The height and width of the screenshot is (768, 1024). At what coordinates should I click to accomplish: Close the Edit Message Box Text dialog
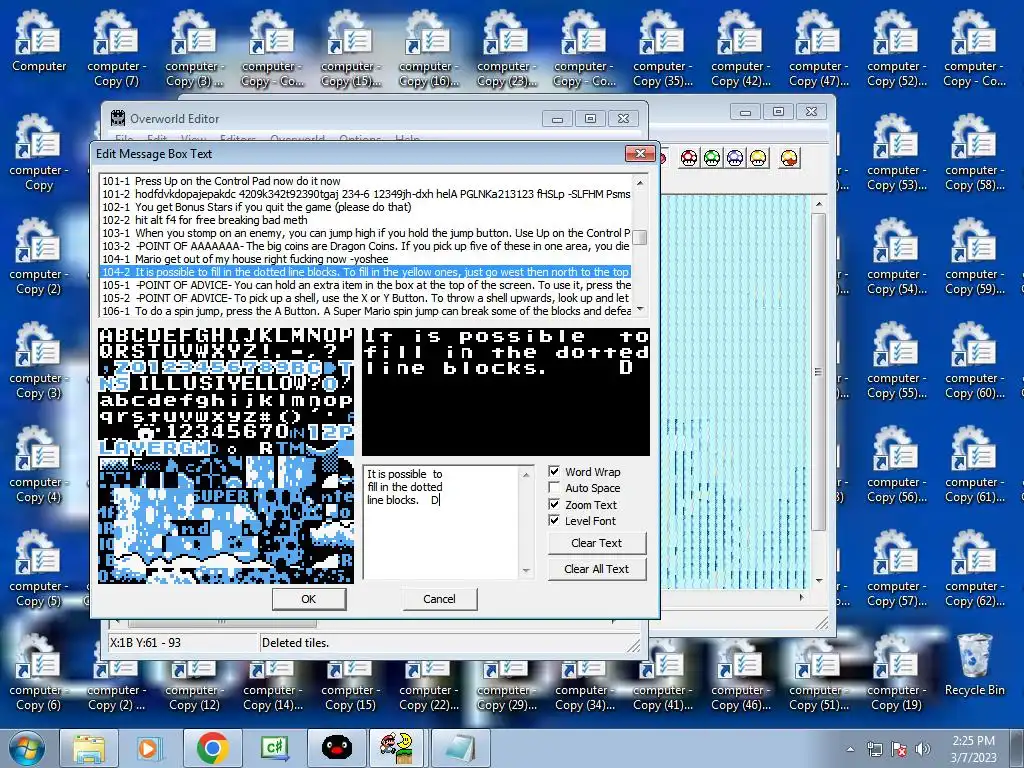tap(640, 153)
